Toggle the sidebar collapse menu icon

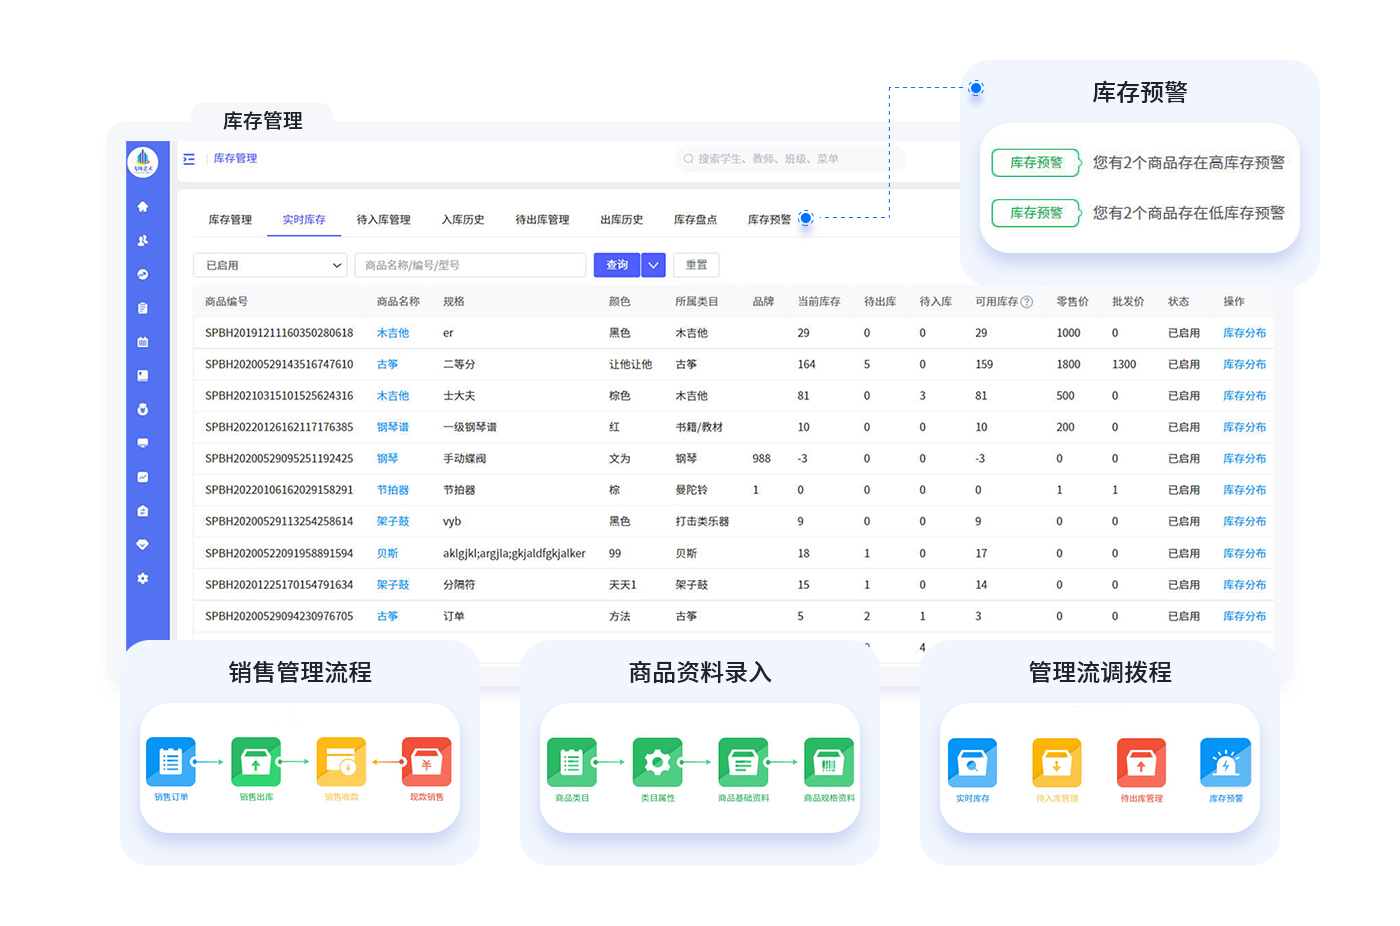coord(189,159)
